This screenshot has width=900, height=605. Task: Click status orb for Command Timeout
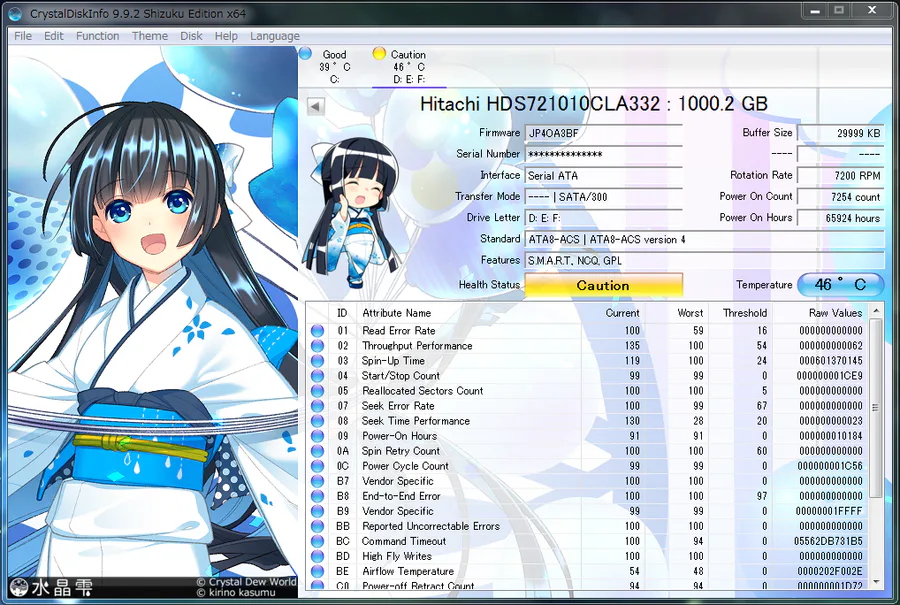(317, 541)
